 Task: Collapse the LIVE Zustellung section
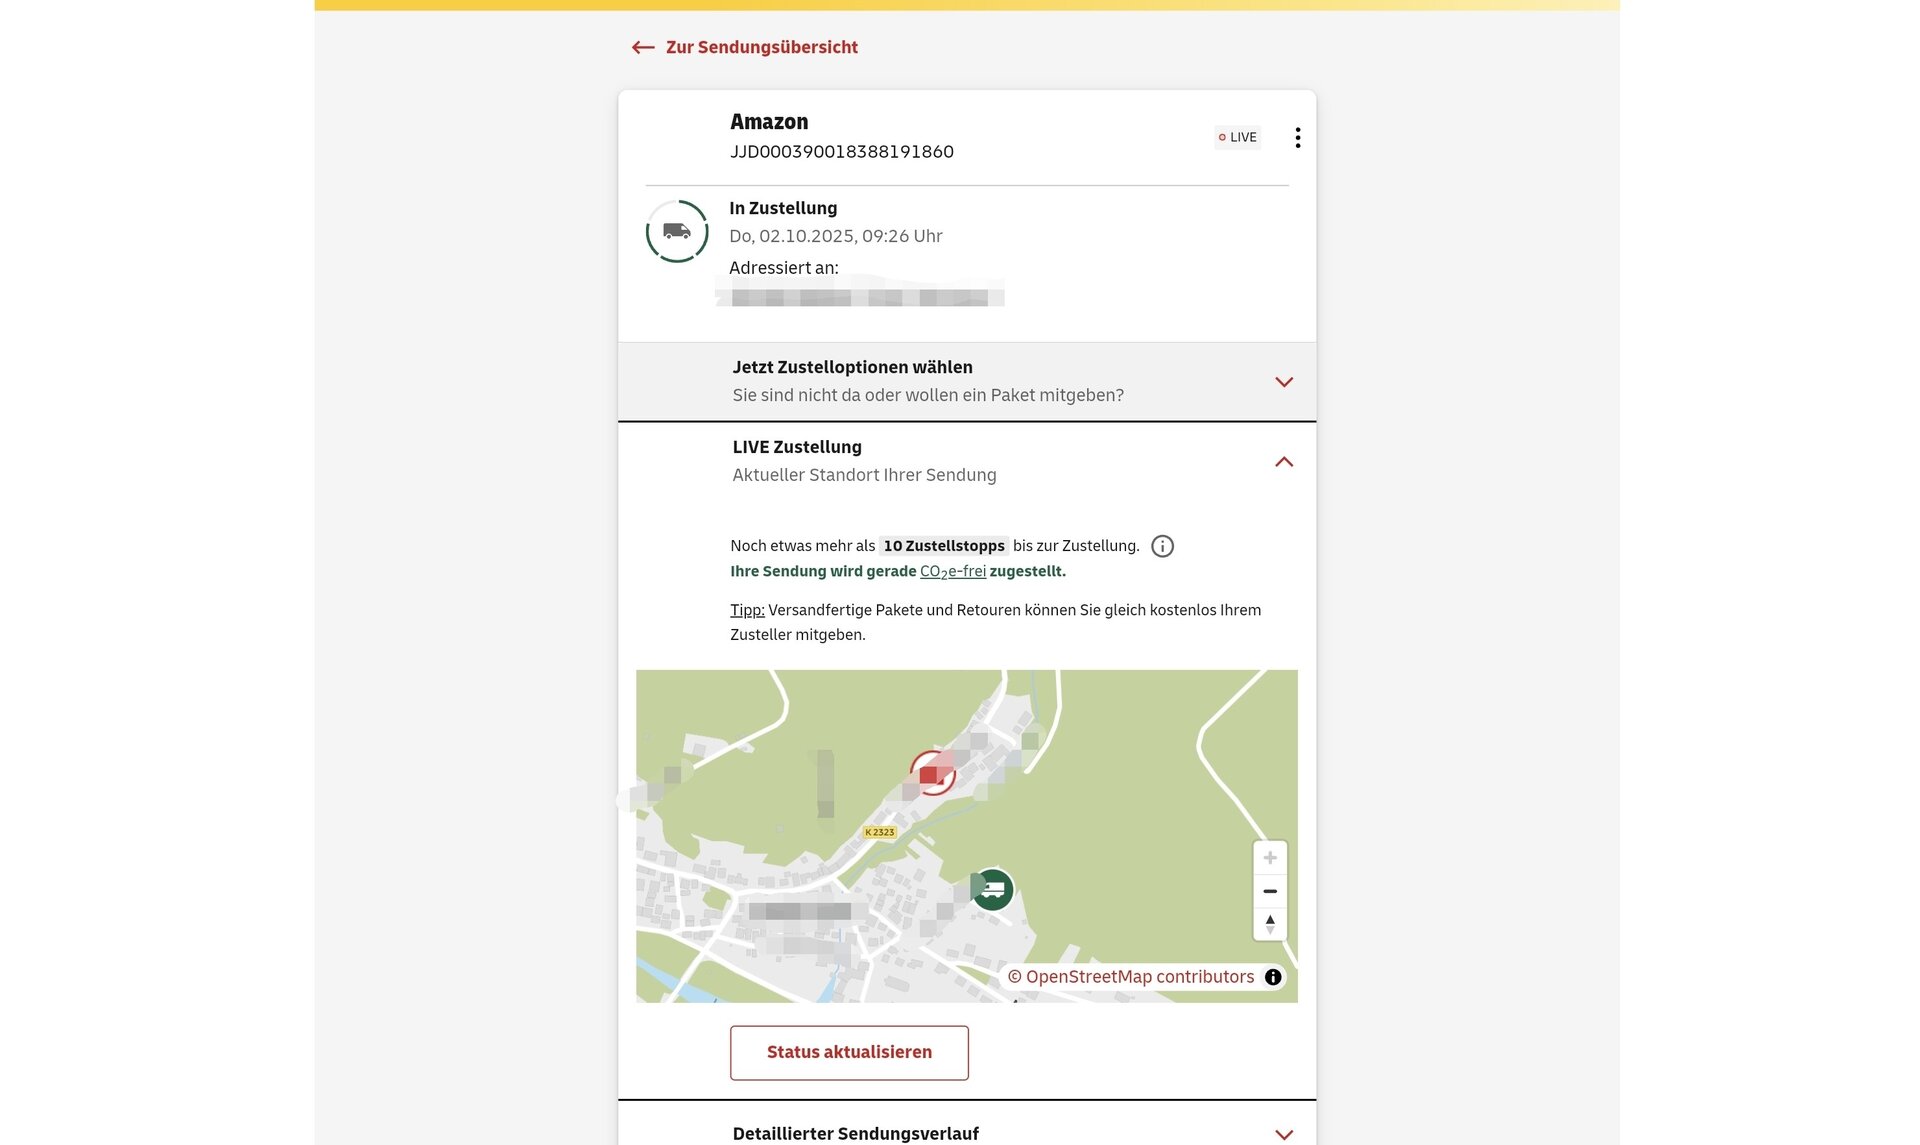point(1284,462)
